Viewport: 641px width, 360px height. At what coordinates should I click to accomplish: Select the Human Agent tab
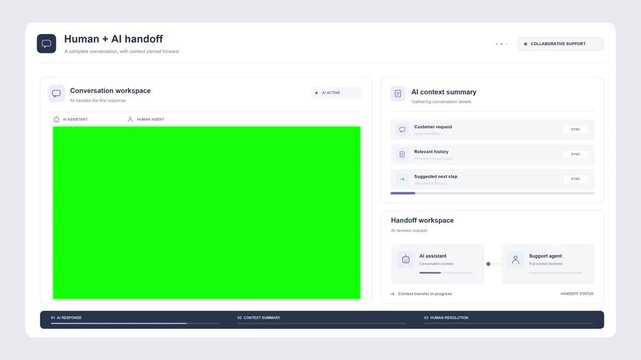click(146, 119)
